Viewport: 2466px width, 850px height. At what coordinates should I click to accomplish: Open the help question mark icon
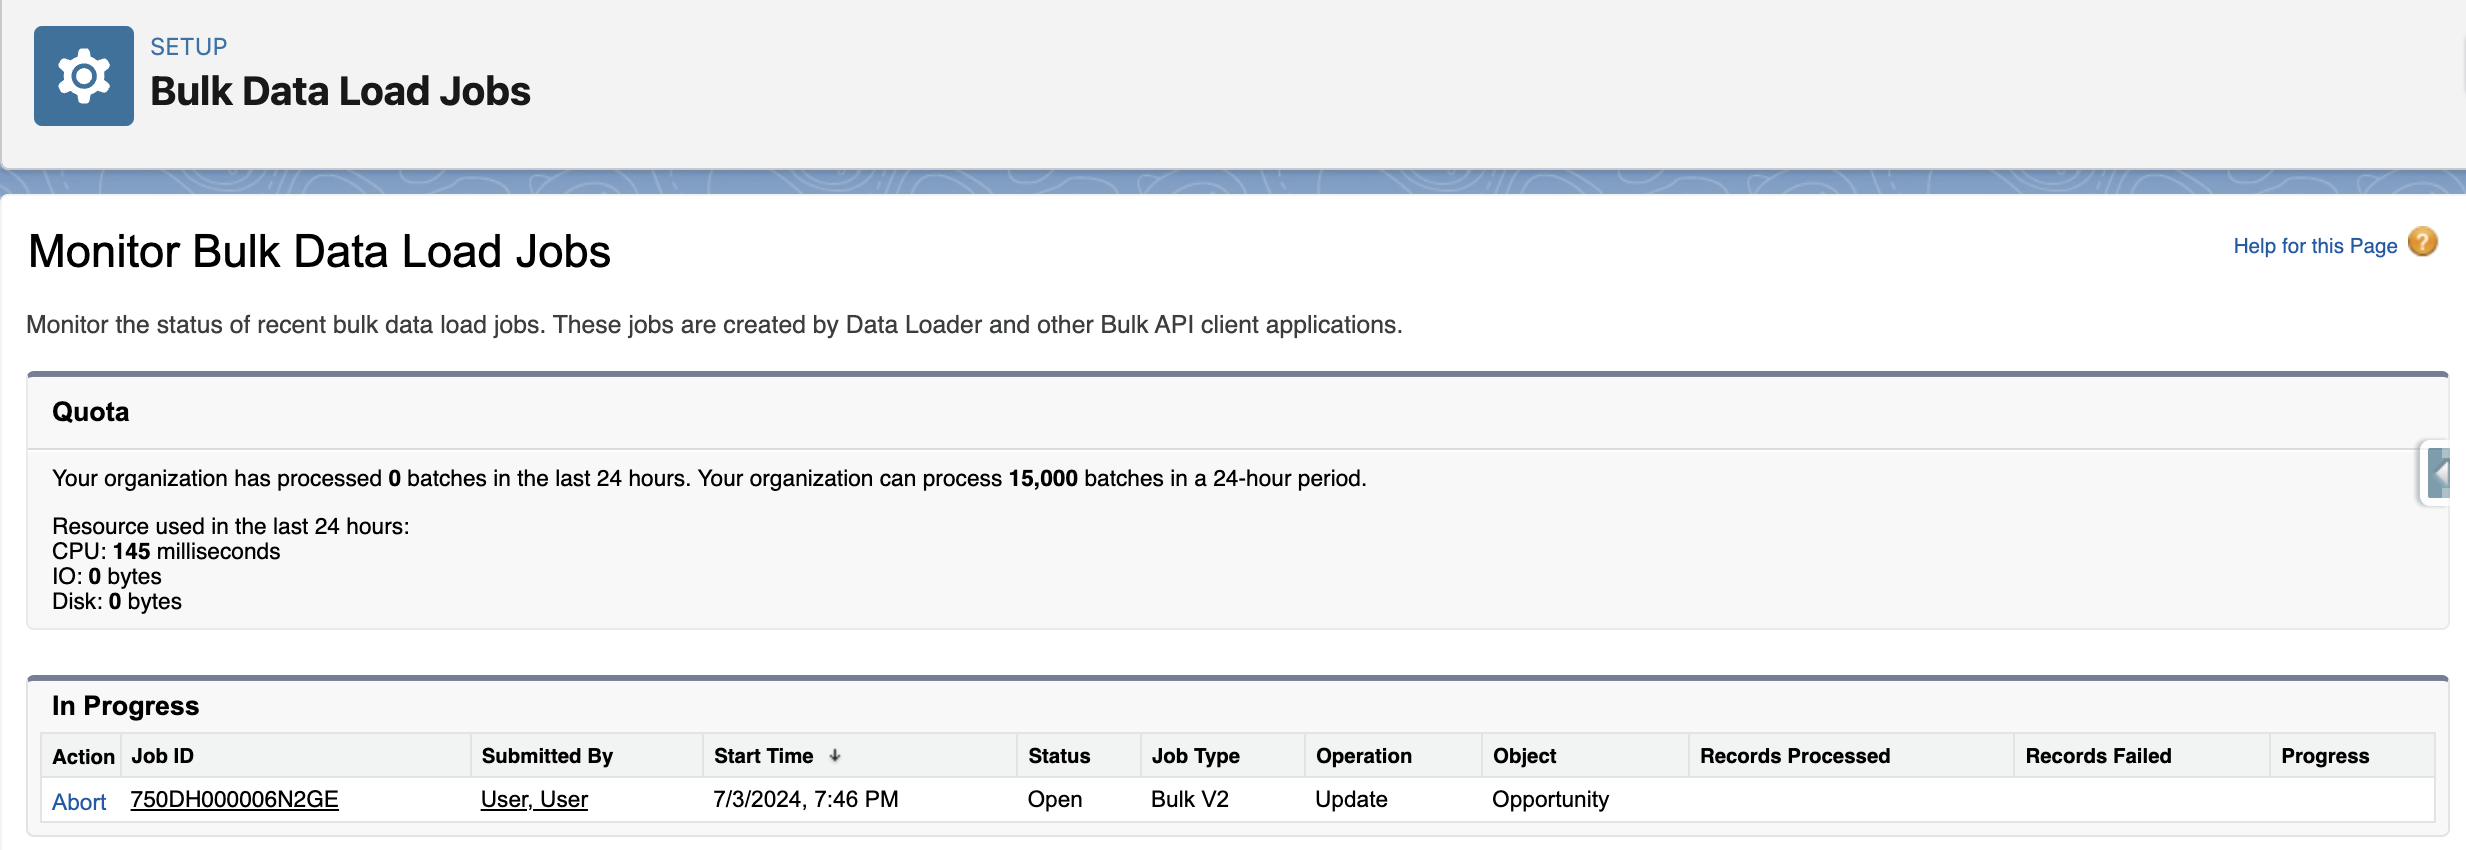coord(2423,242)
